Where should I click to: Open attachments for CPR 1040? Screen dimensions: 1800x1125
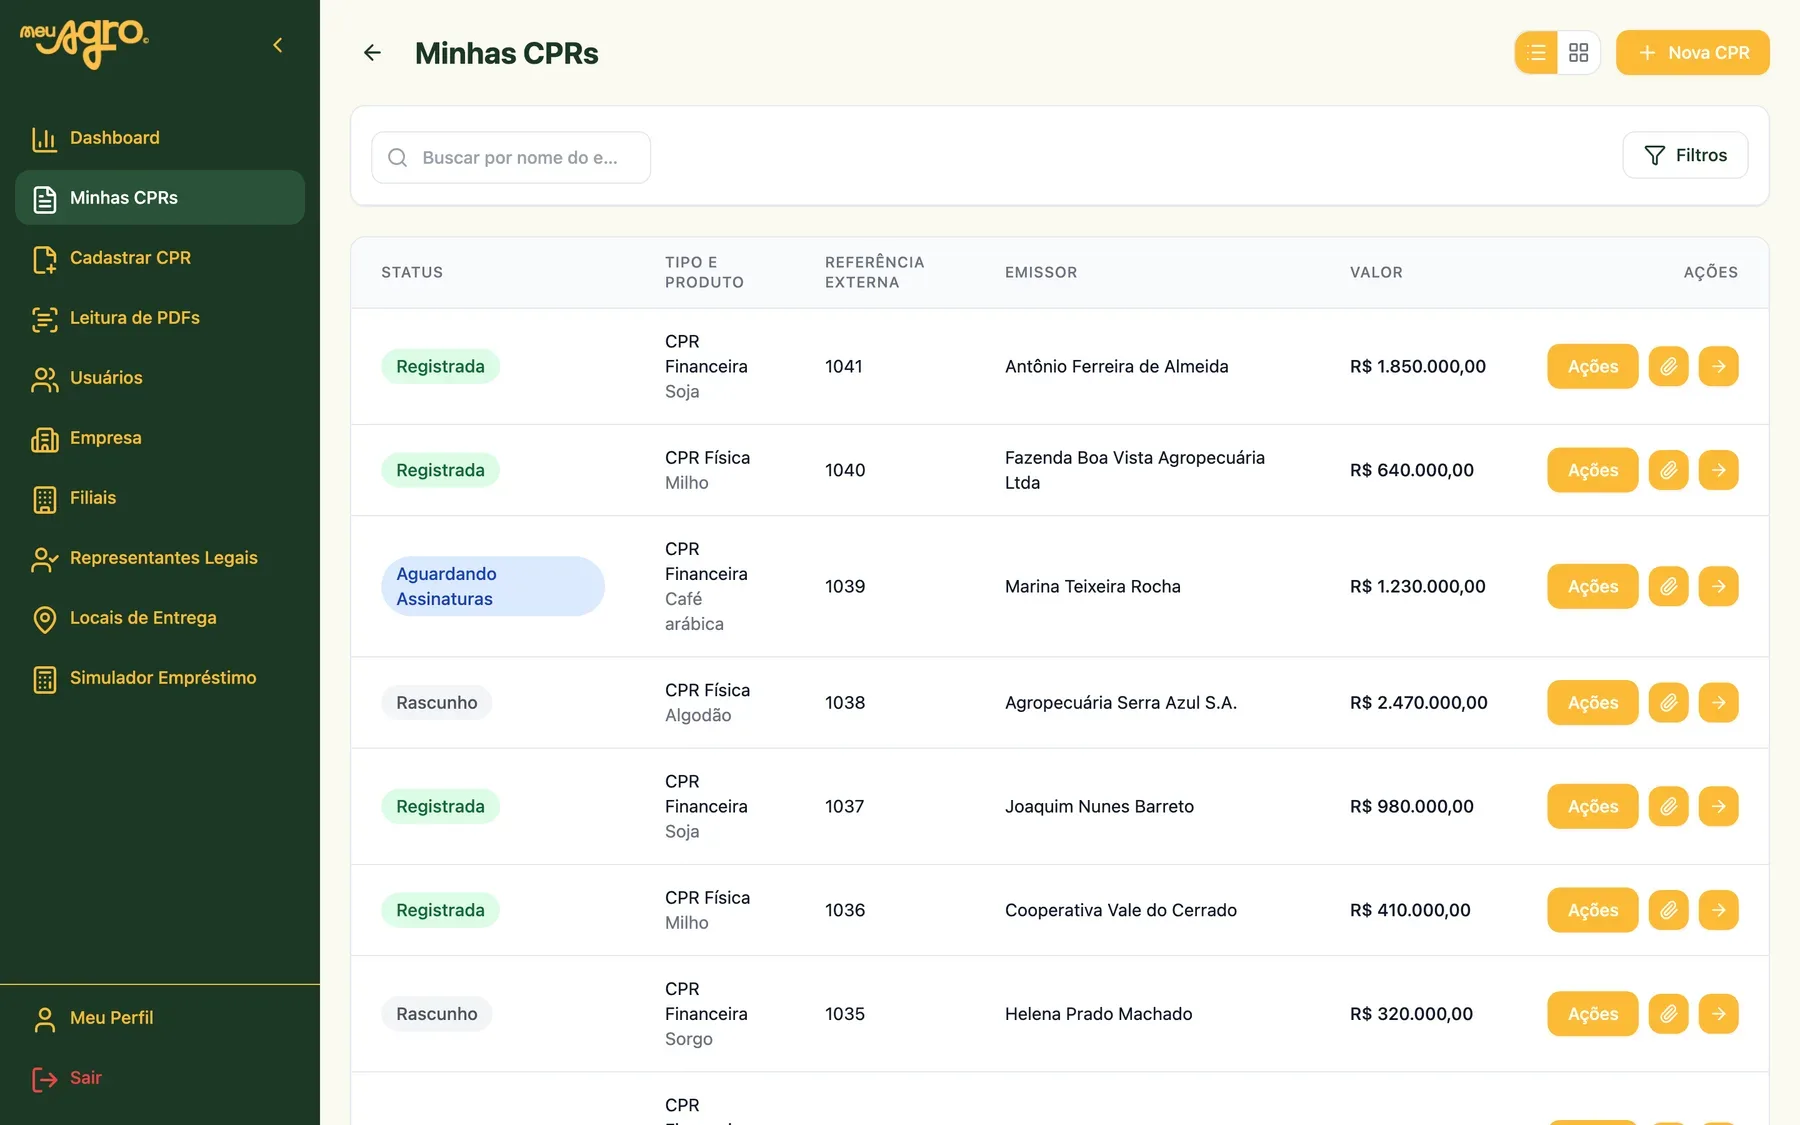point(1669,470)
